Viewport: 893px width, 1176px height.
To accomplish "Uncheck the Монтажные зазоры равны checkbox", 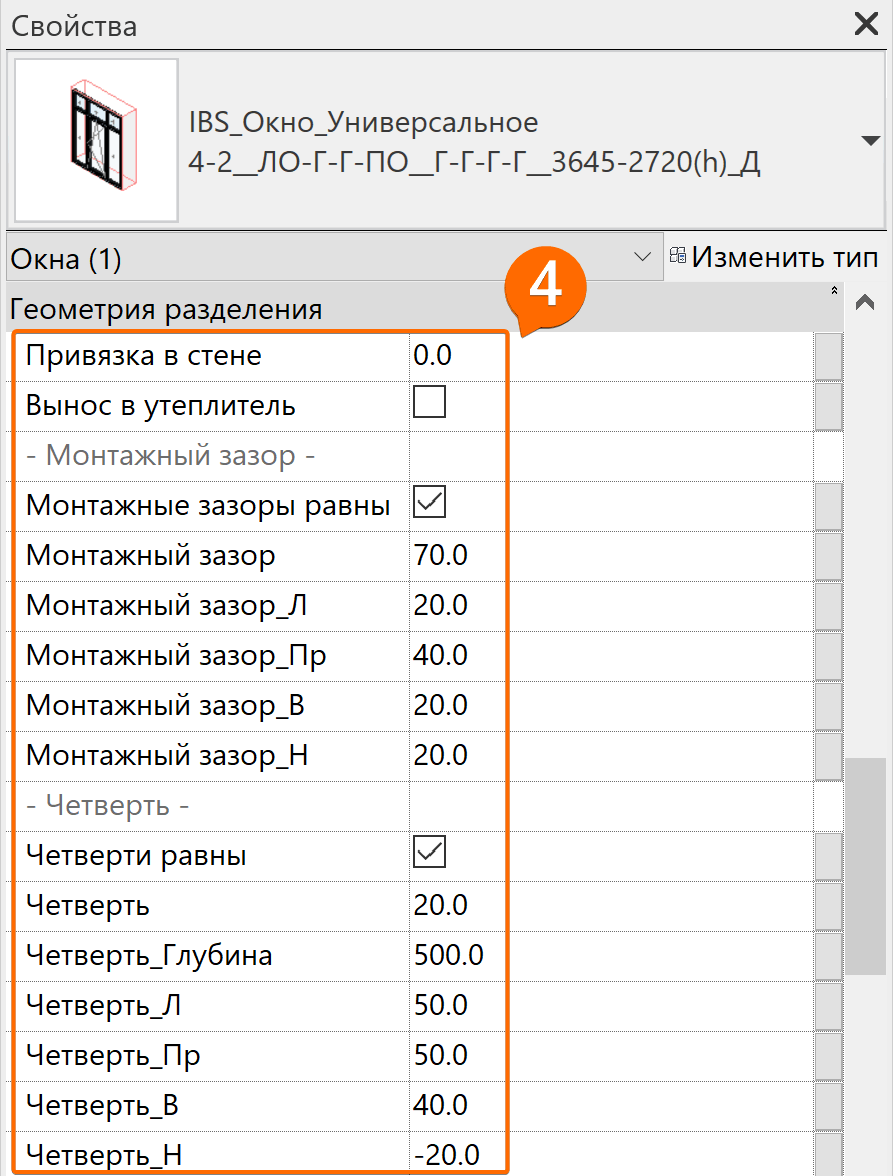I will pos(430,502).
